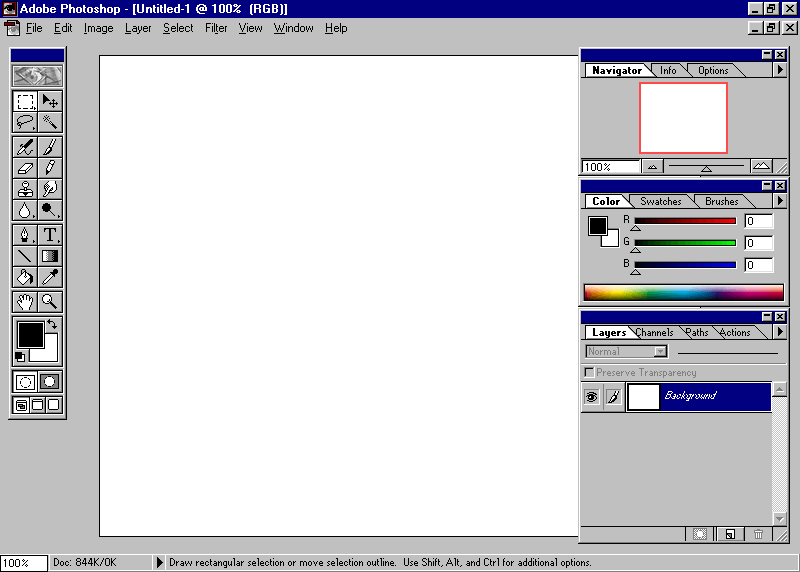Select the Rectangular Marquee tool
The image size is (800, 572).
[x=25, y=102]
